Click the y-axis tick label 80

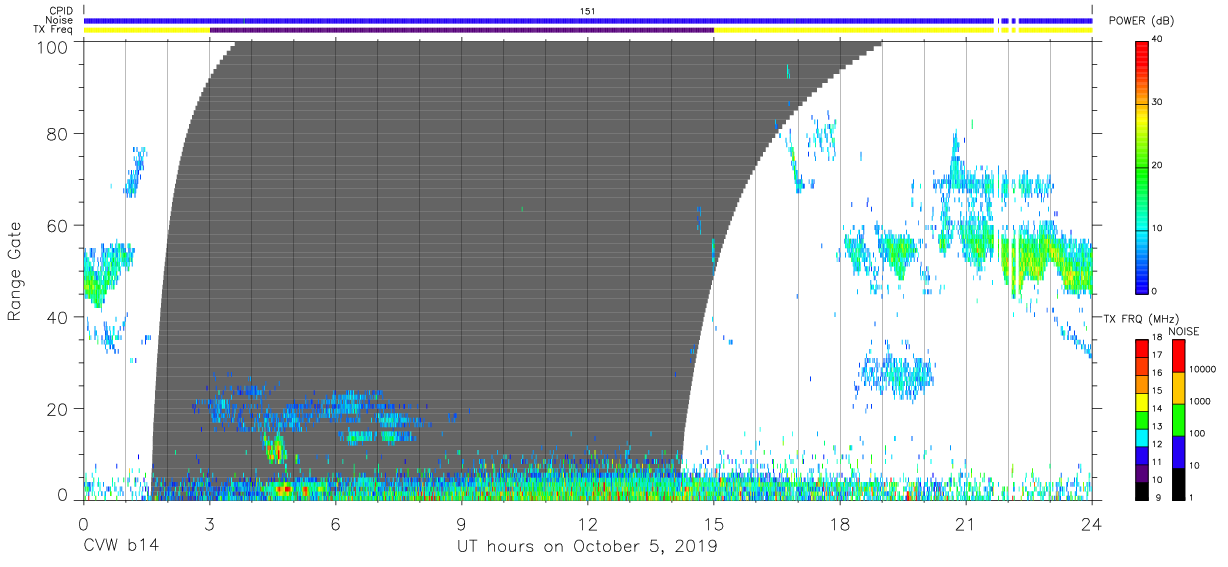click(57, 133)
